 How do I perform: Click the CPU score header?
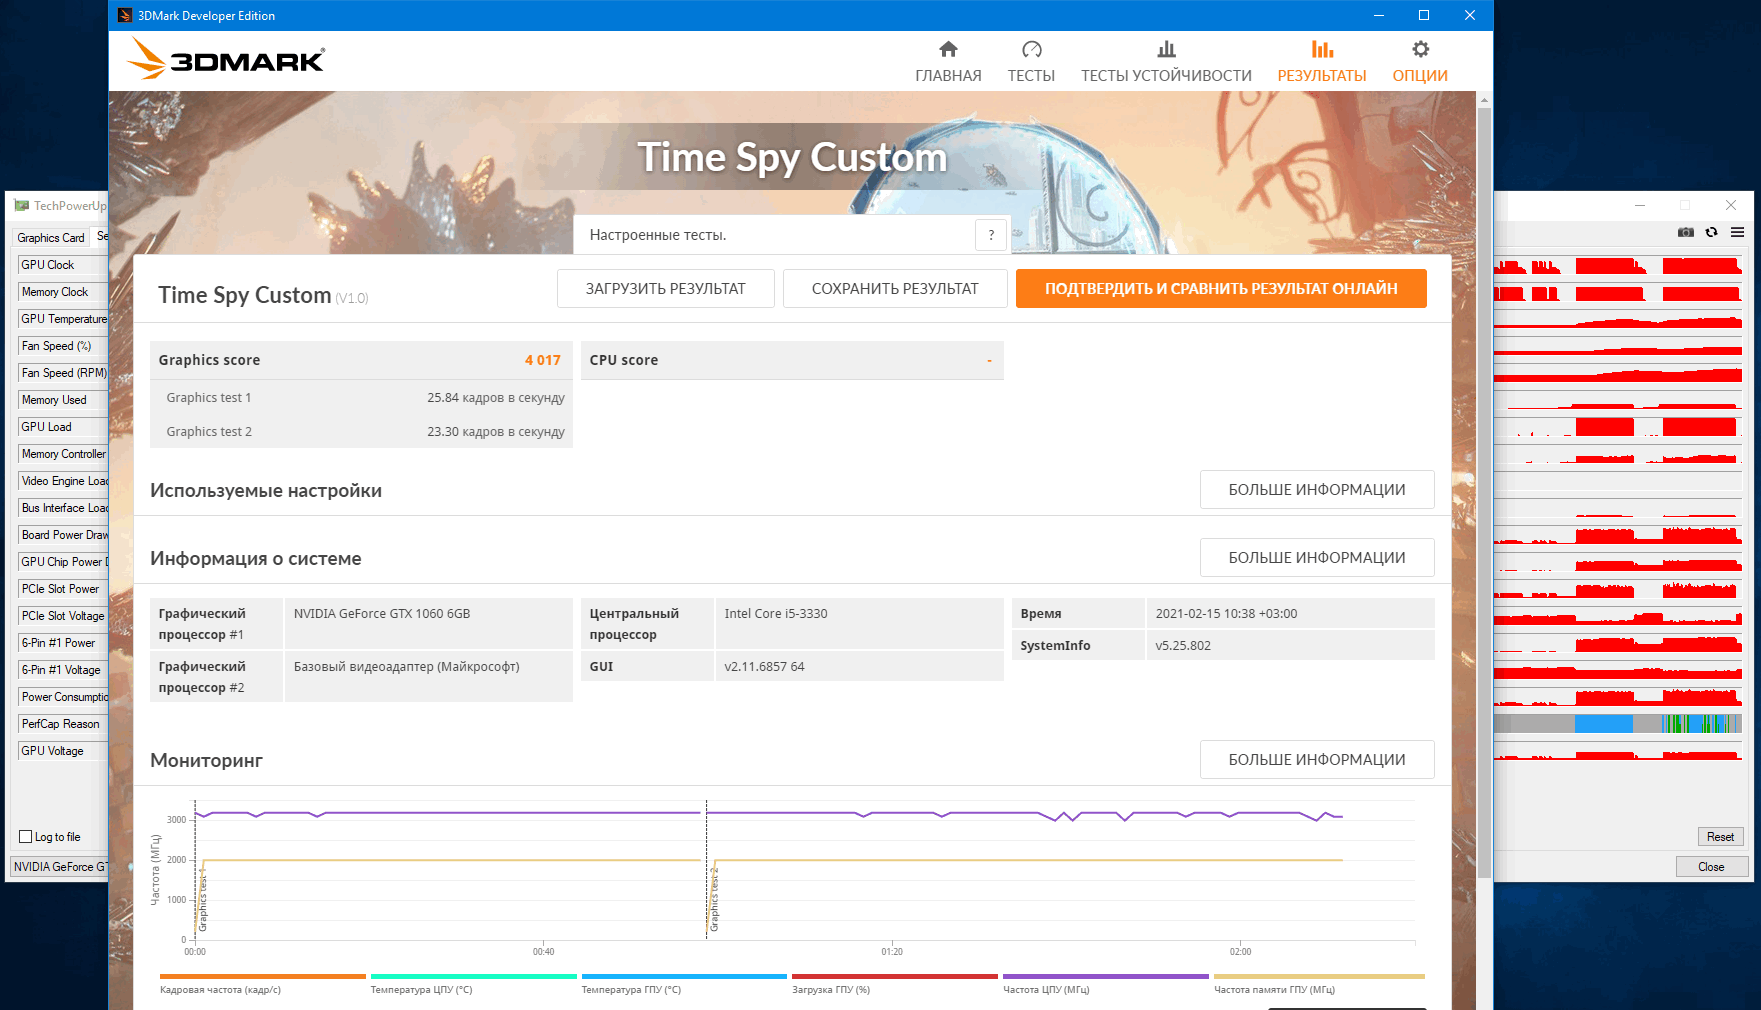792,360
